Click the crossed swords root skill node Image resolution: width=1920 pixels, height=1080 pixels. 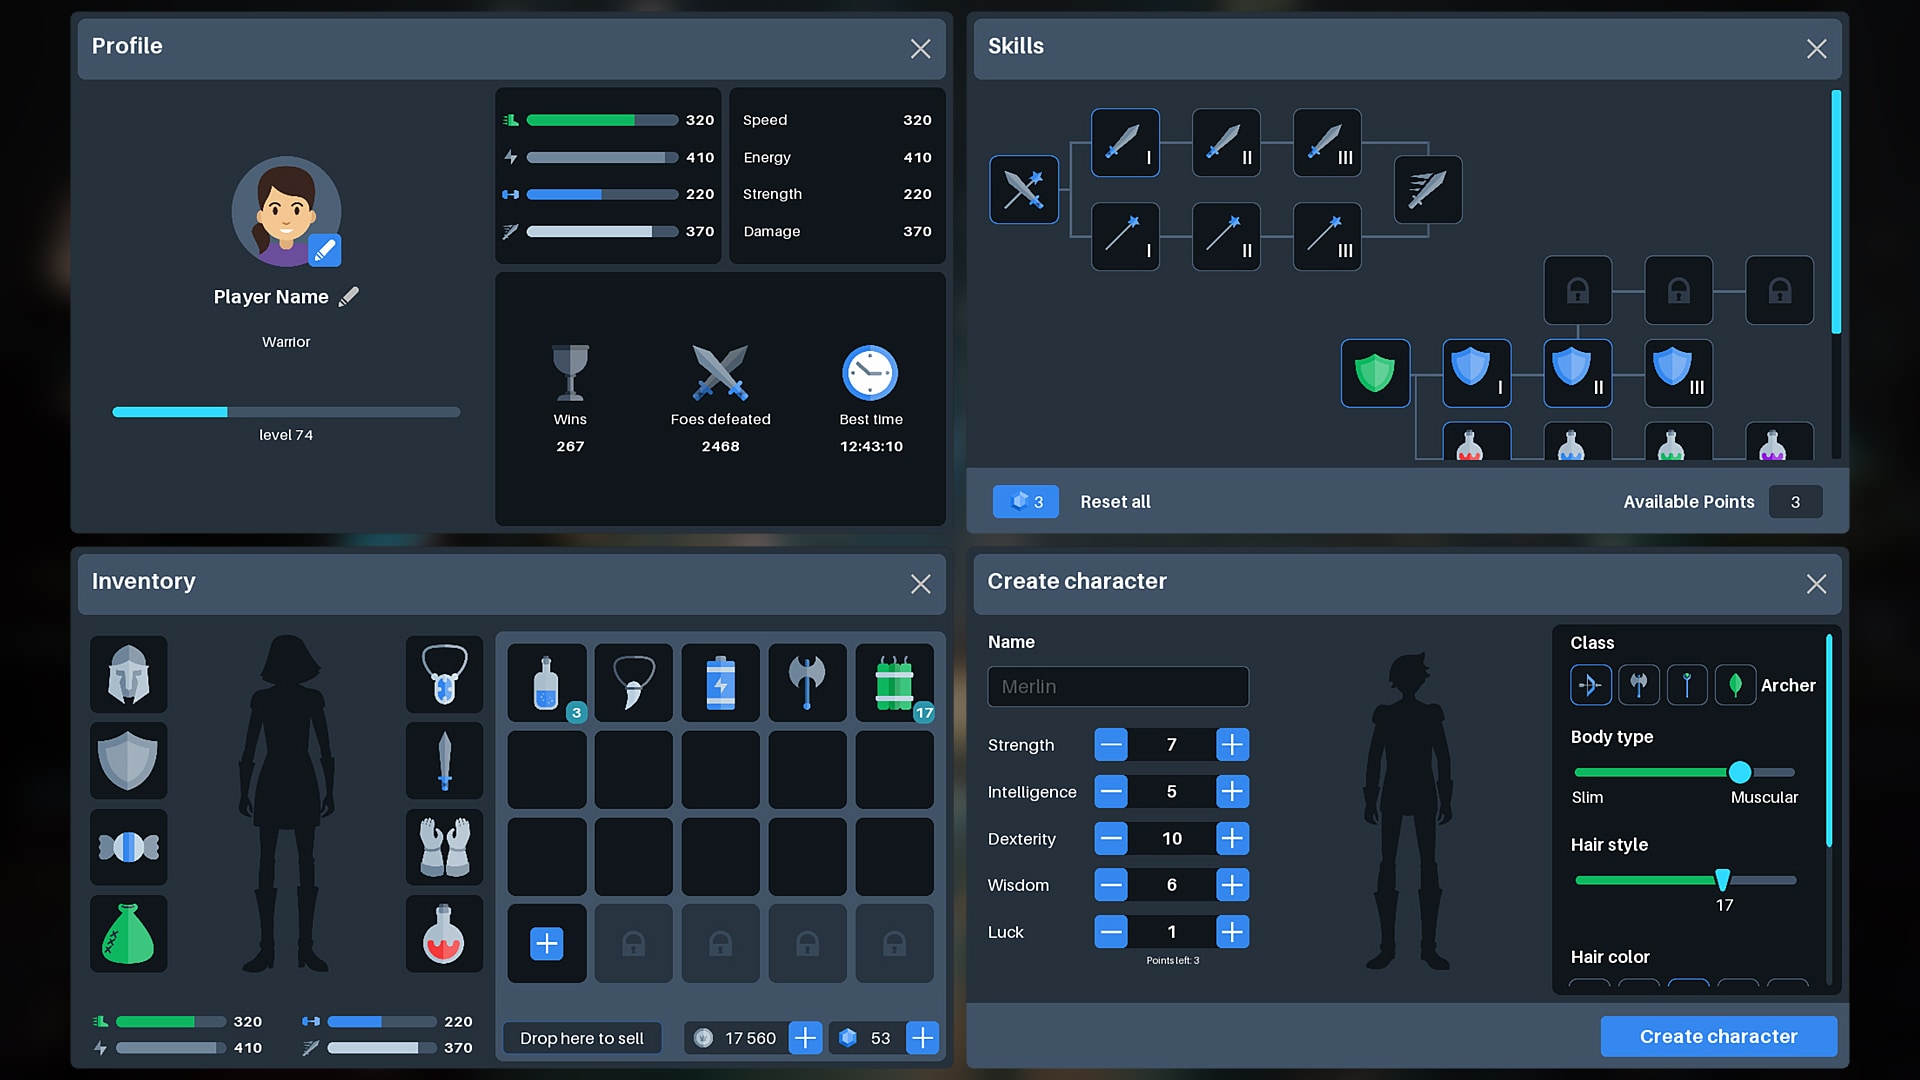pos(1023,189)
